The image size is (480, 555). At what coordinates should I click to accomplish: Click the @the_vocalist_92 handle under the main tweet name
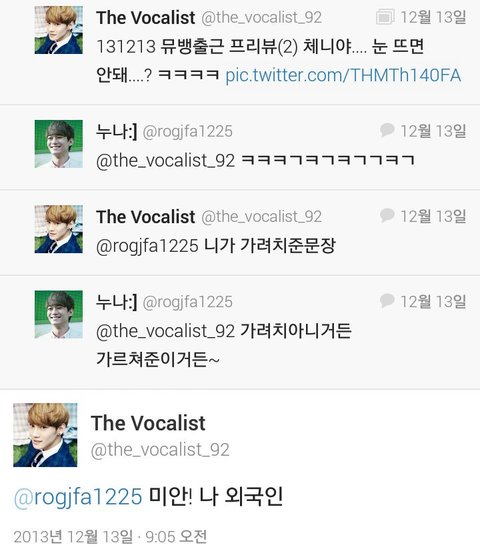[x=160, y=450]
